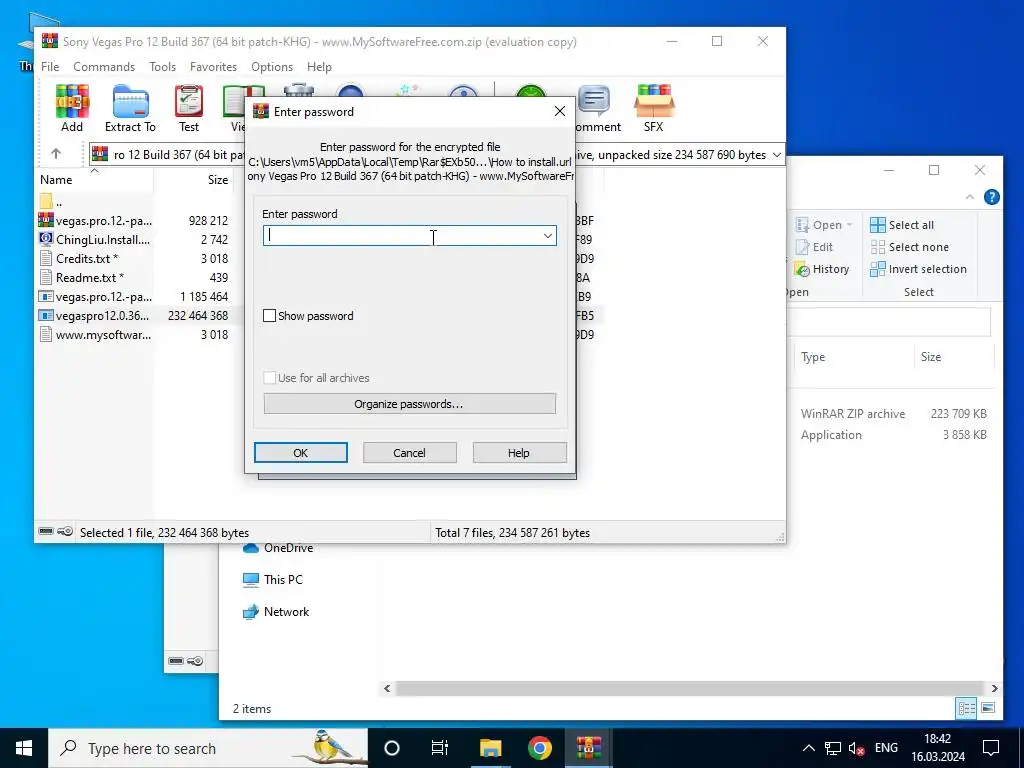
Task: Close the Enter password dialog with the X
Action: 560,112
